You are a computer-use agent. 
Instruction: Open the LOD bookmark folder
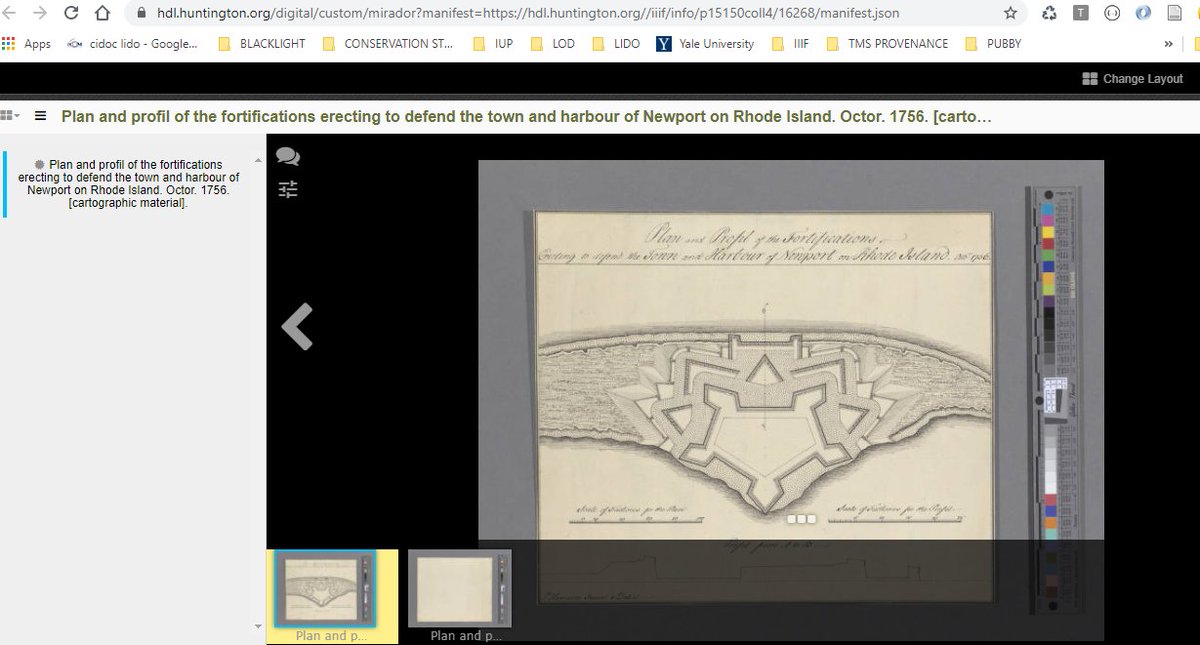[553, 44]
